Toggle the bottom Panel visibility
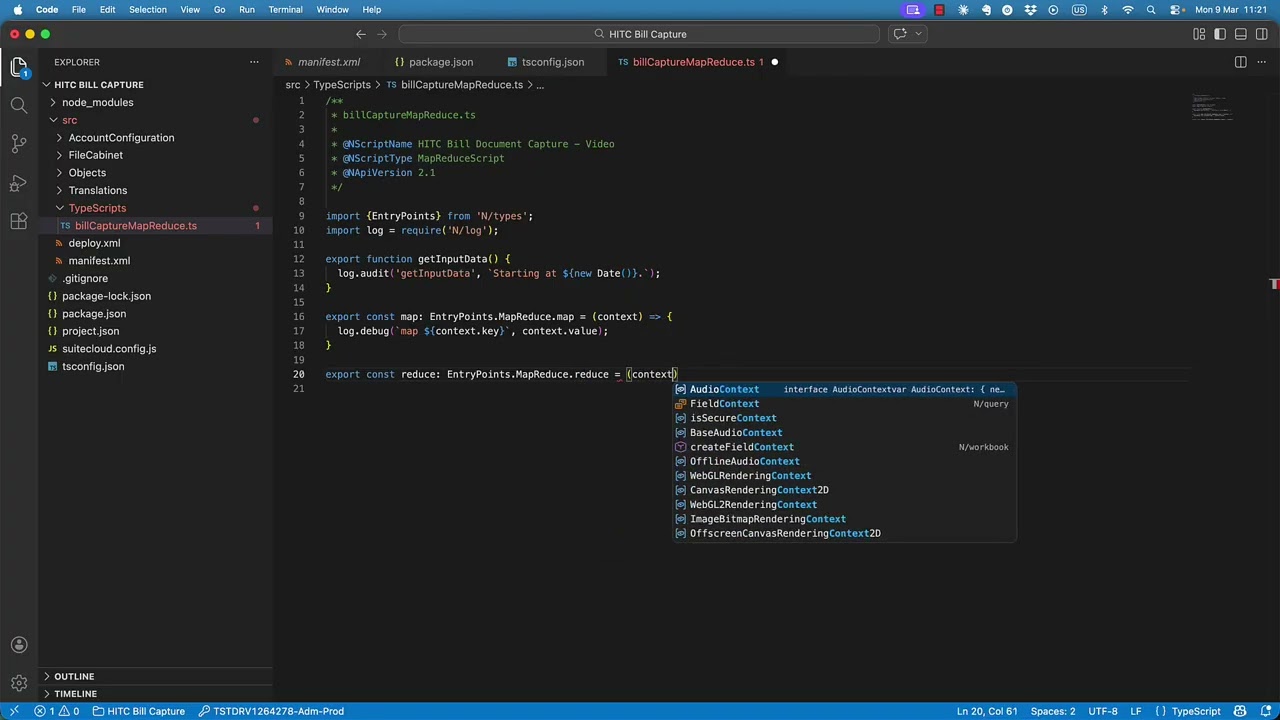Image resolution: width=1280 pixels, height=720 pixels. pos(1241,34)
